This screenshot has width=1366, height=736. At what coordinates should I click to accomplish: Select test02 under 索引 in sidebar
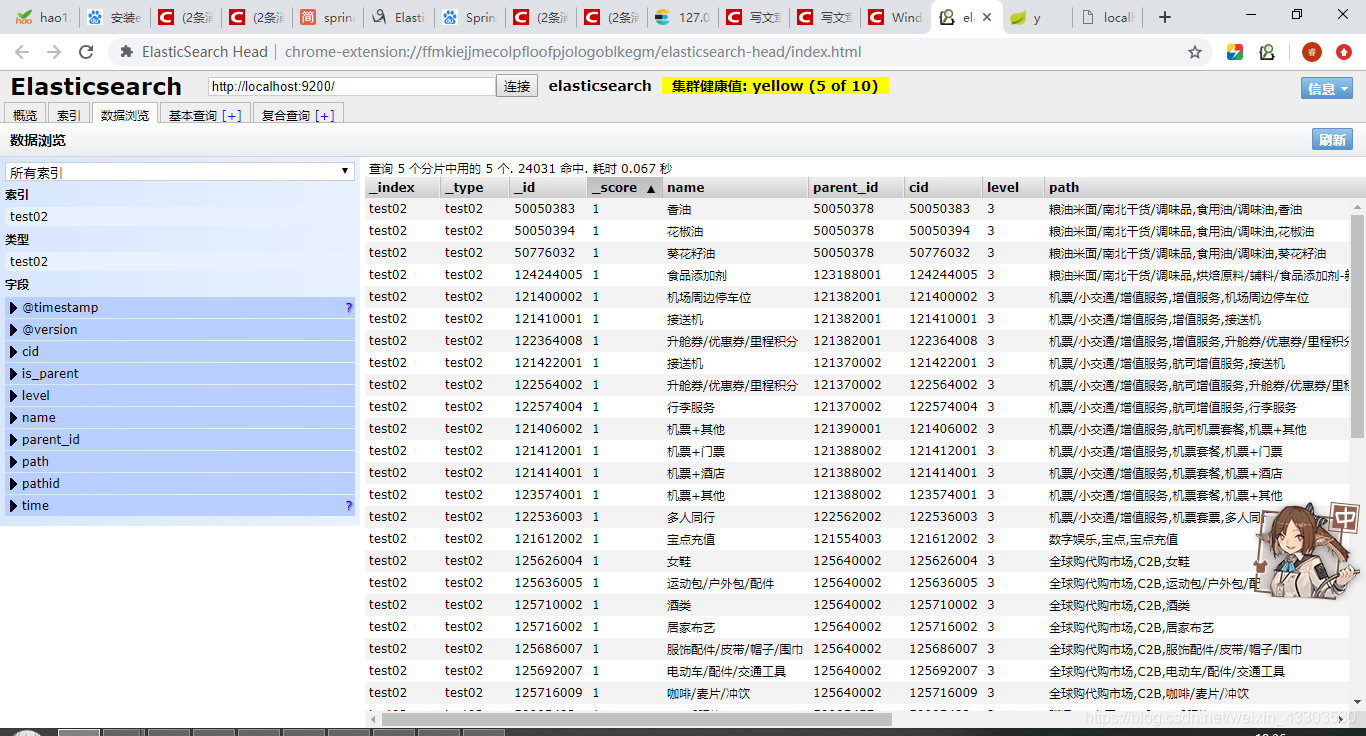pos(180,216)
